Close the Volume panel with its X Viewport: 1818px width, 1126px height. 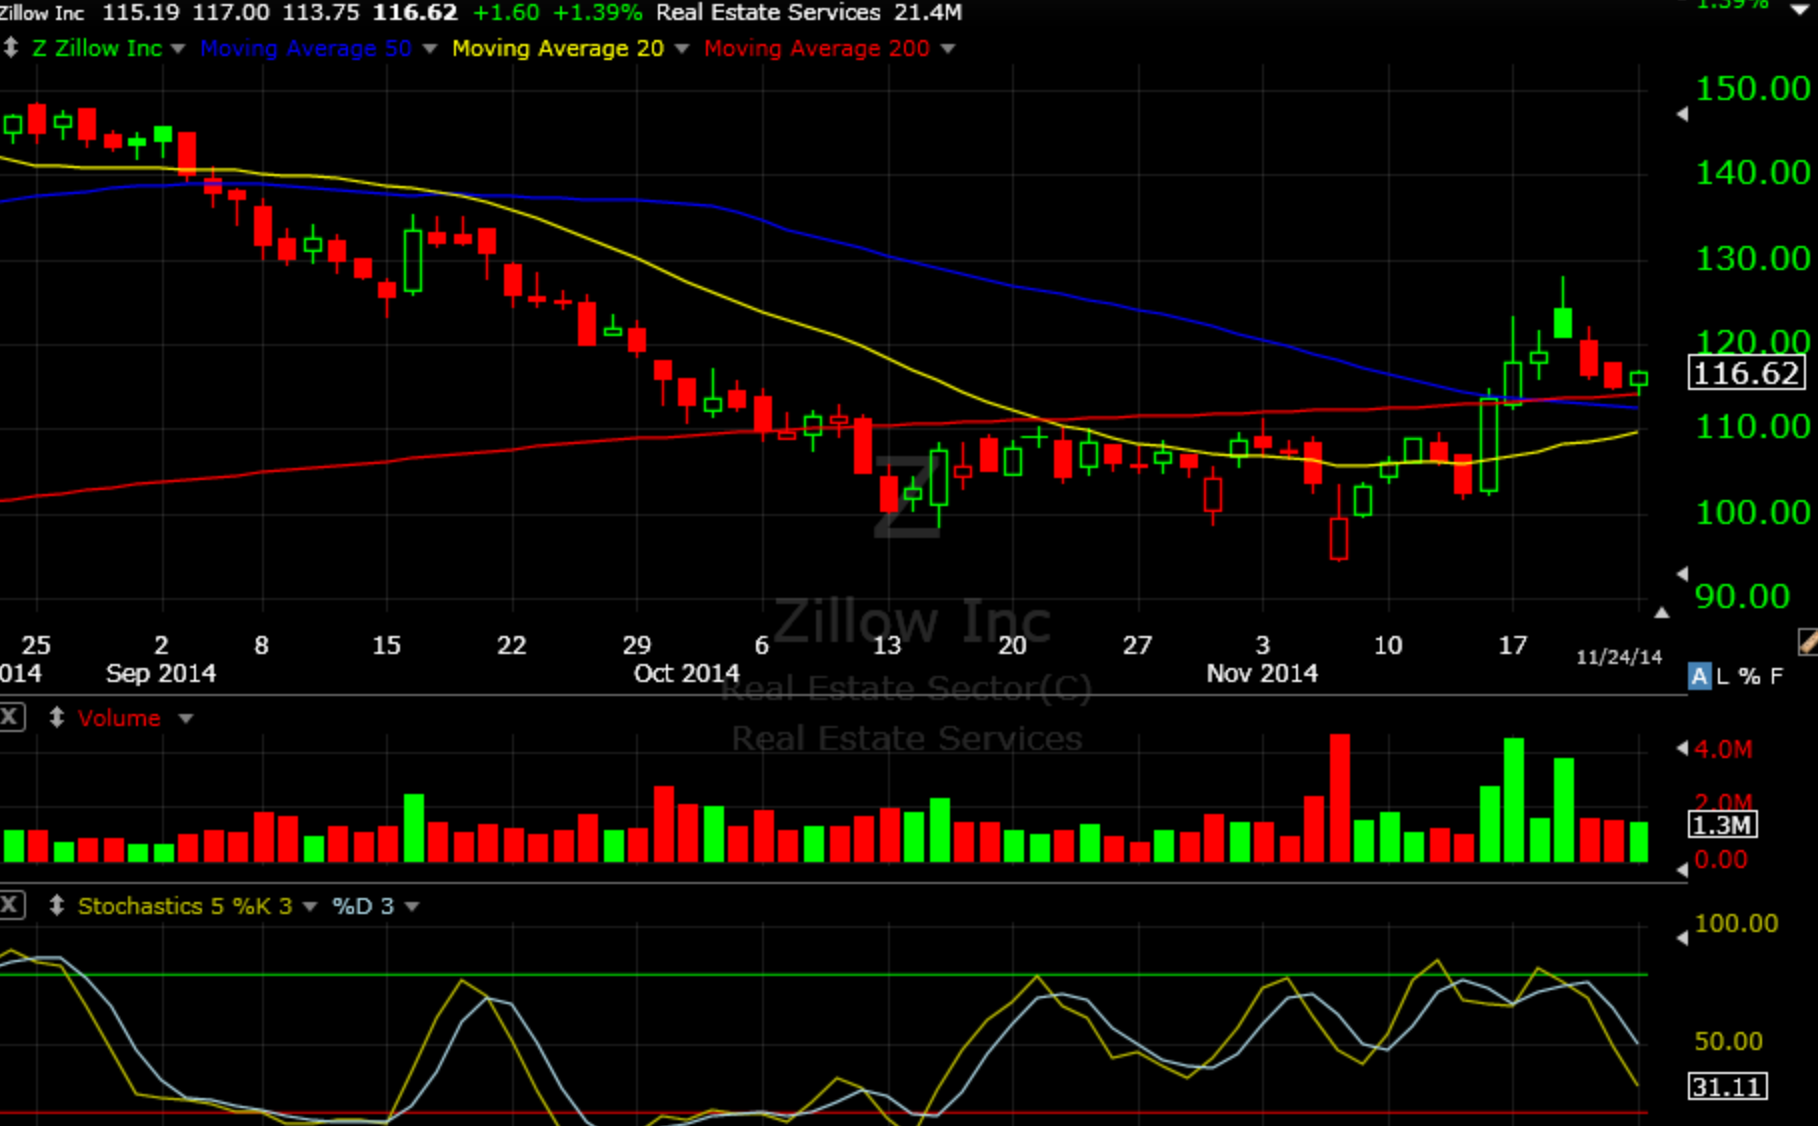(x=11, y=717)
